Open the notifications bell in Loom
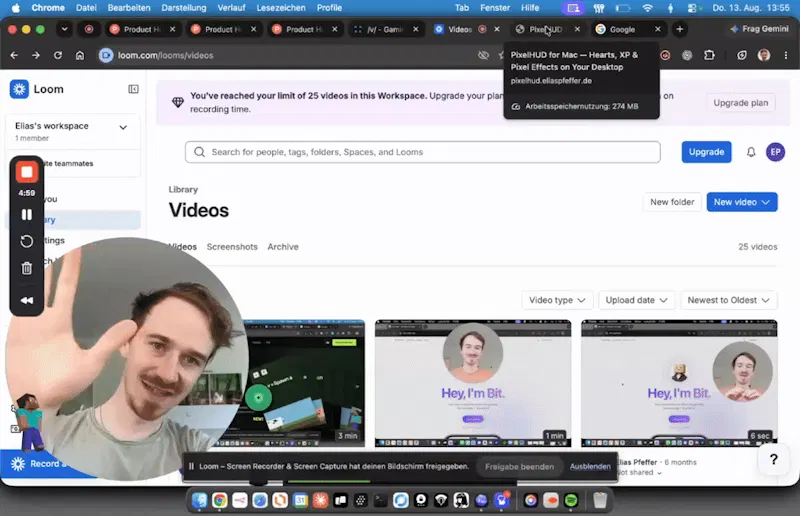Viewport: 800px width, 516px height. [751, 152]
